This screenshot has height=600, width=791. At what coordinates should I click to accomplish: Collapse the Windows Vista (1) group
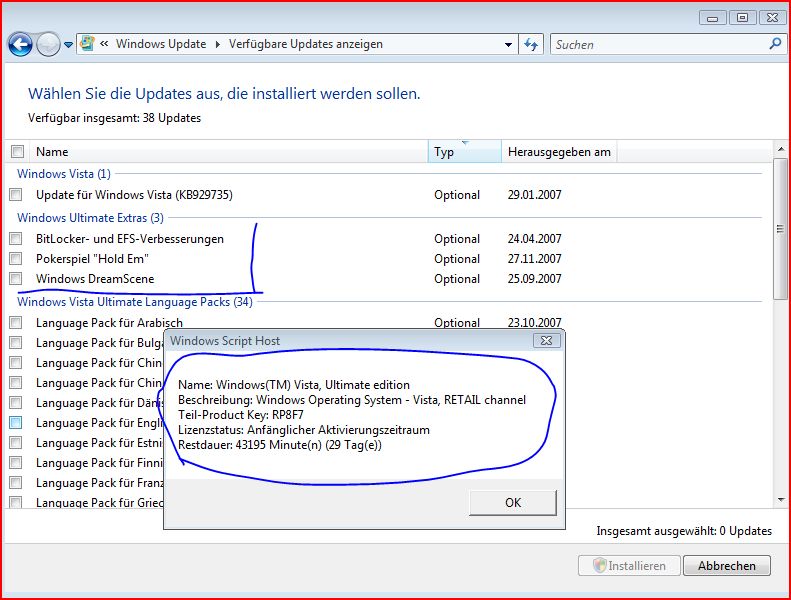pos(64,174)
